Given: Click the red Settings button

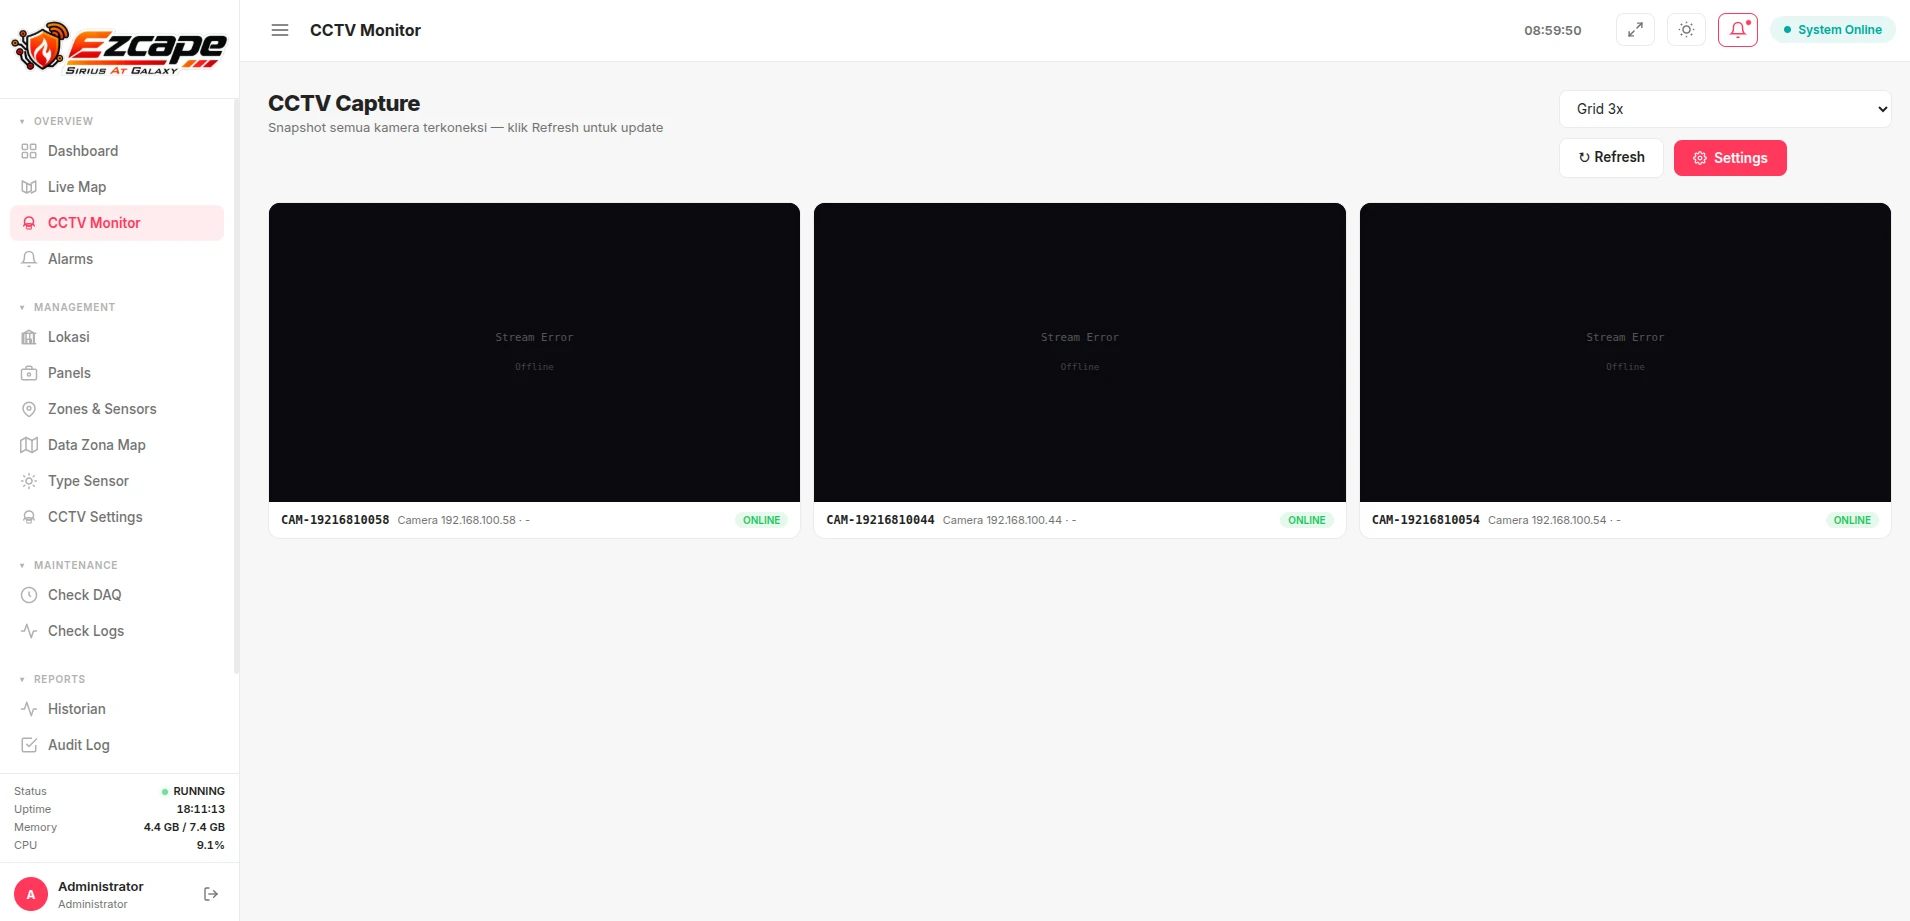Looking at the screenshot, I should (x=1730, y=158).
